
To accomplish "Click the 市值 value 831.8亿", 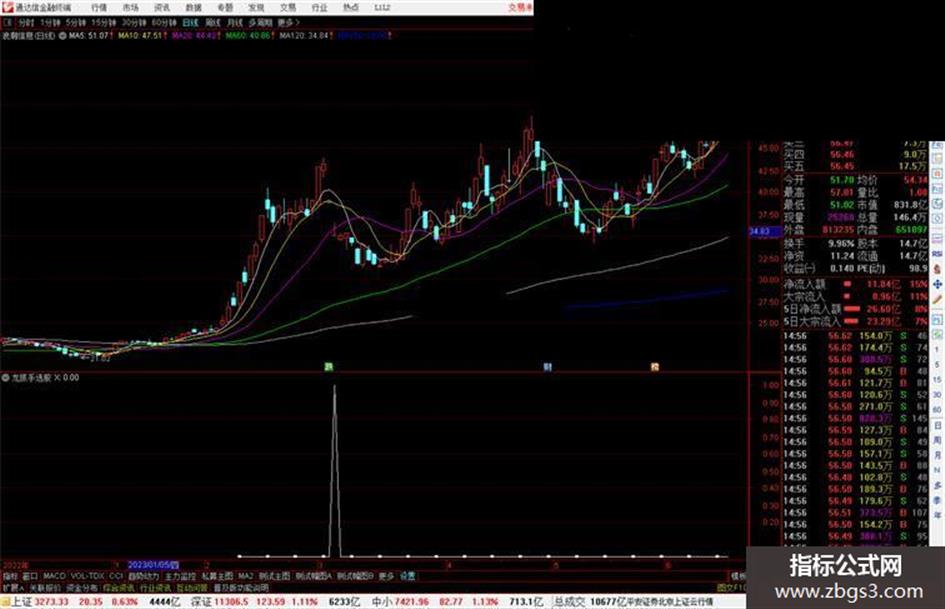I will [911, 205].
